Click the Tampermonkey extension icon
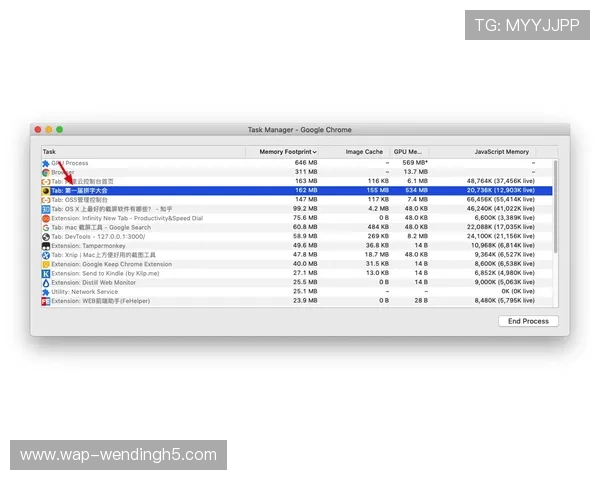Image resolution: width=600 pixels, height=480 pixels. click(x=46, y=245)
